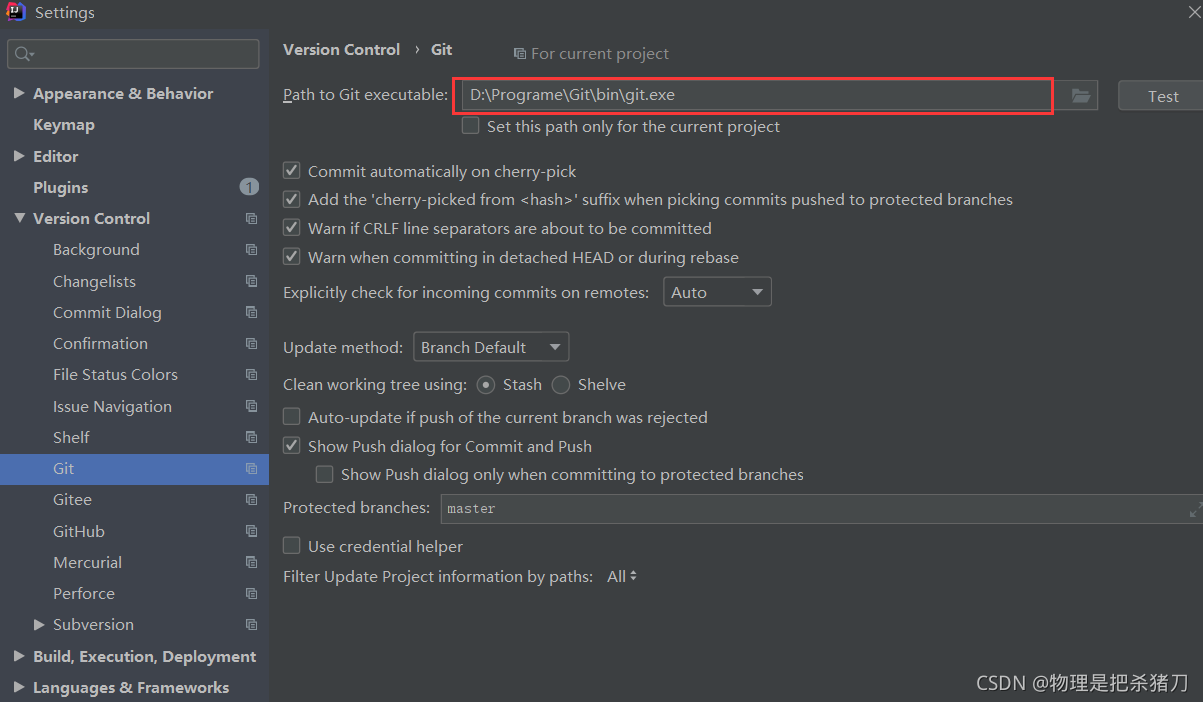Screen dimensions: 1203x702
Task: Open the Filter Update Project paths All selector
Action: tap(622, 576)
